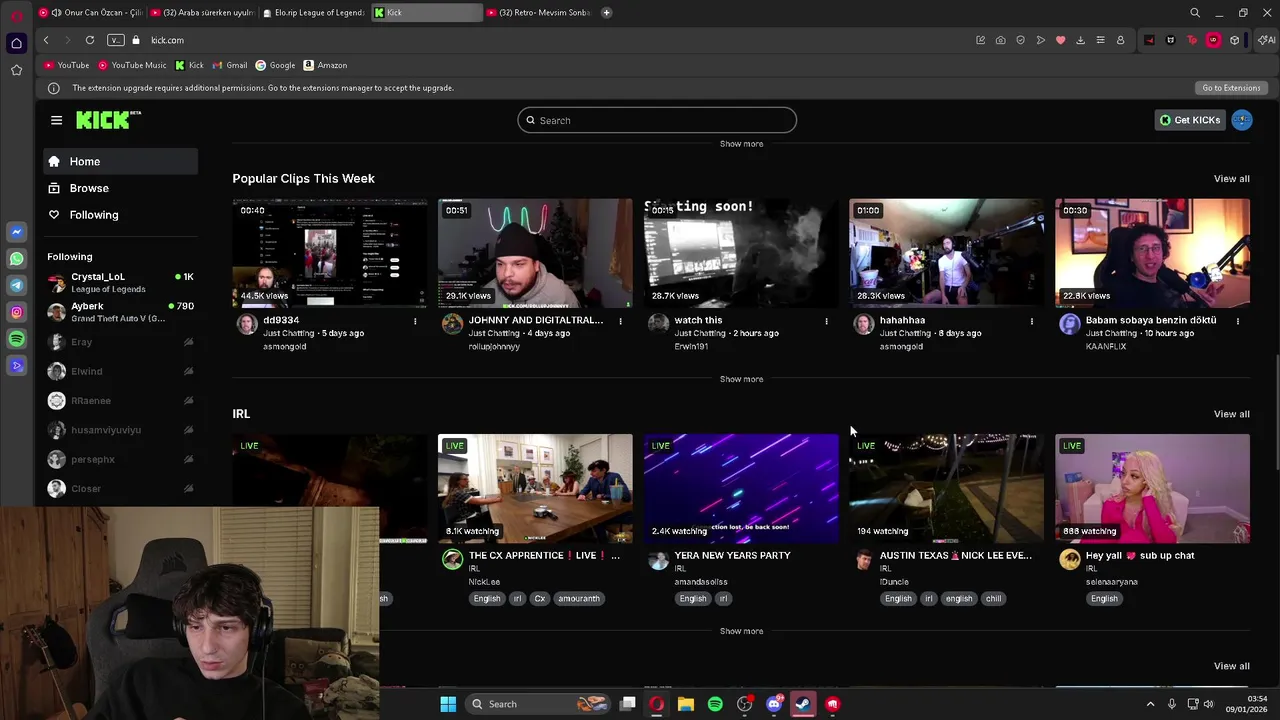Open the Kick user avatar menu
Screen dimensions: 1280x720
[x=1242, y=120]
